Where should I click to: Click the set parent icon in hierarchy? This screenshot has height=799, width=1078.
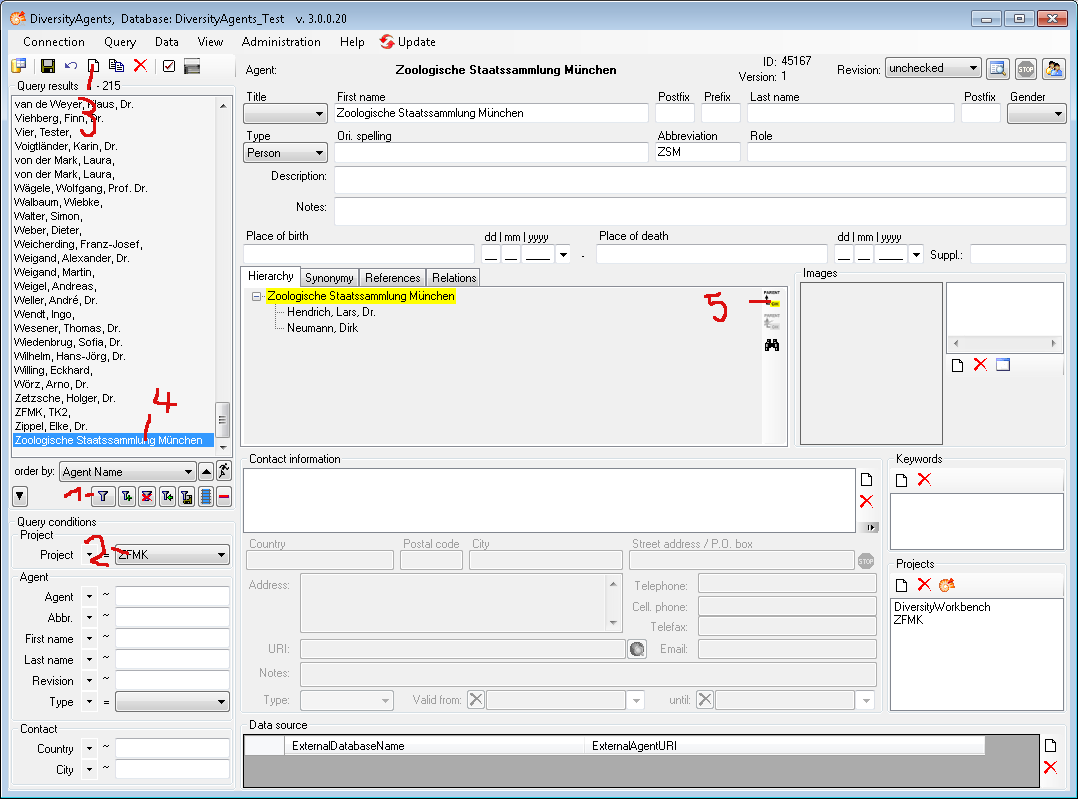(772, 298)
